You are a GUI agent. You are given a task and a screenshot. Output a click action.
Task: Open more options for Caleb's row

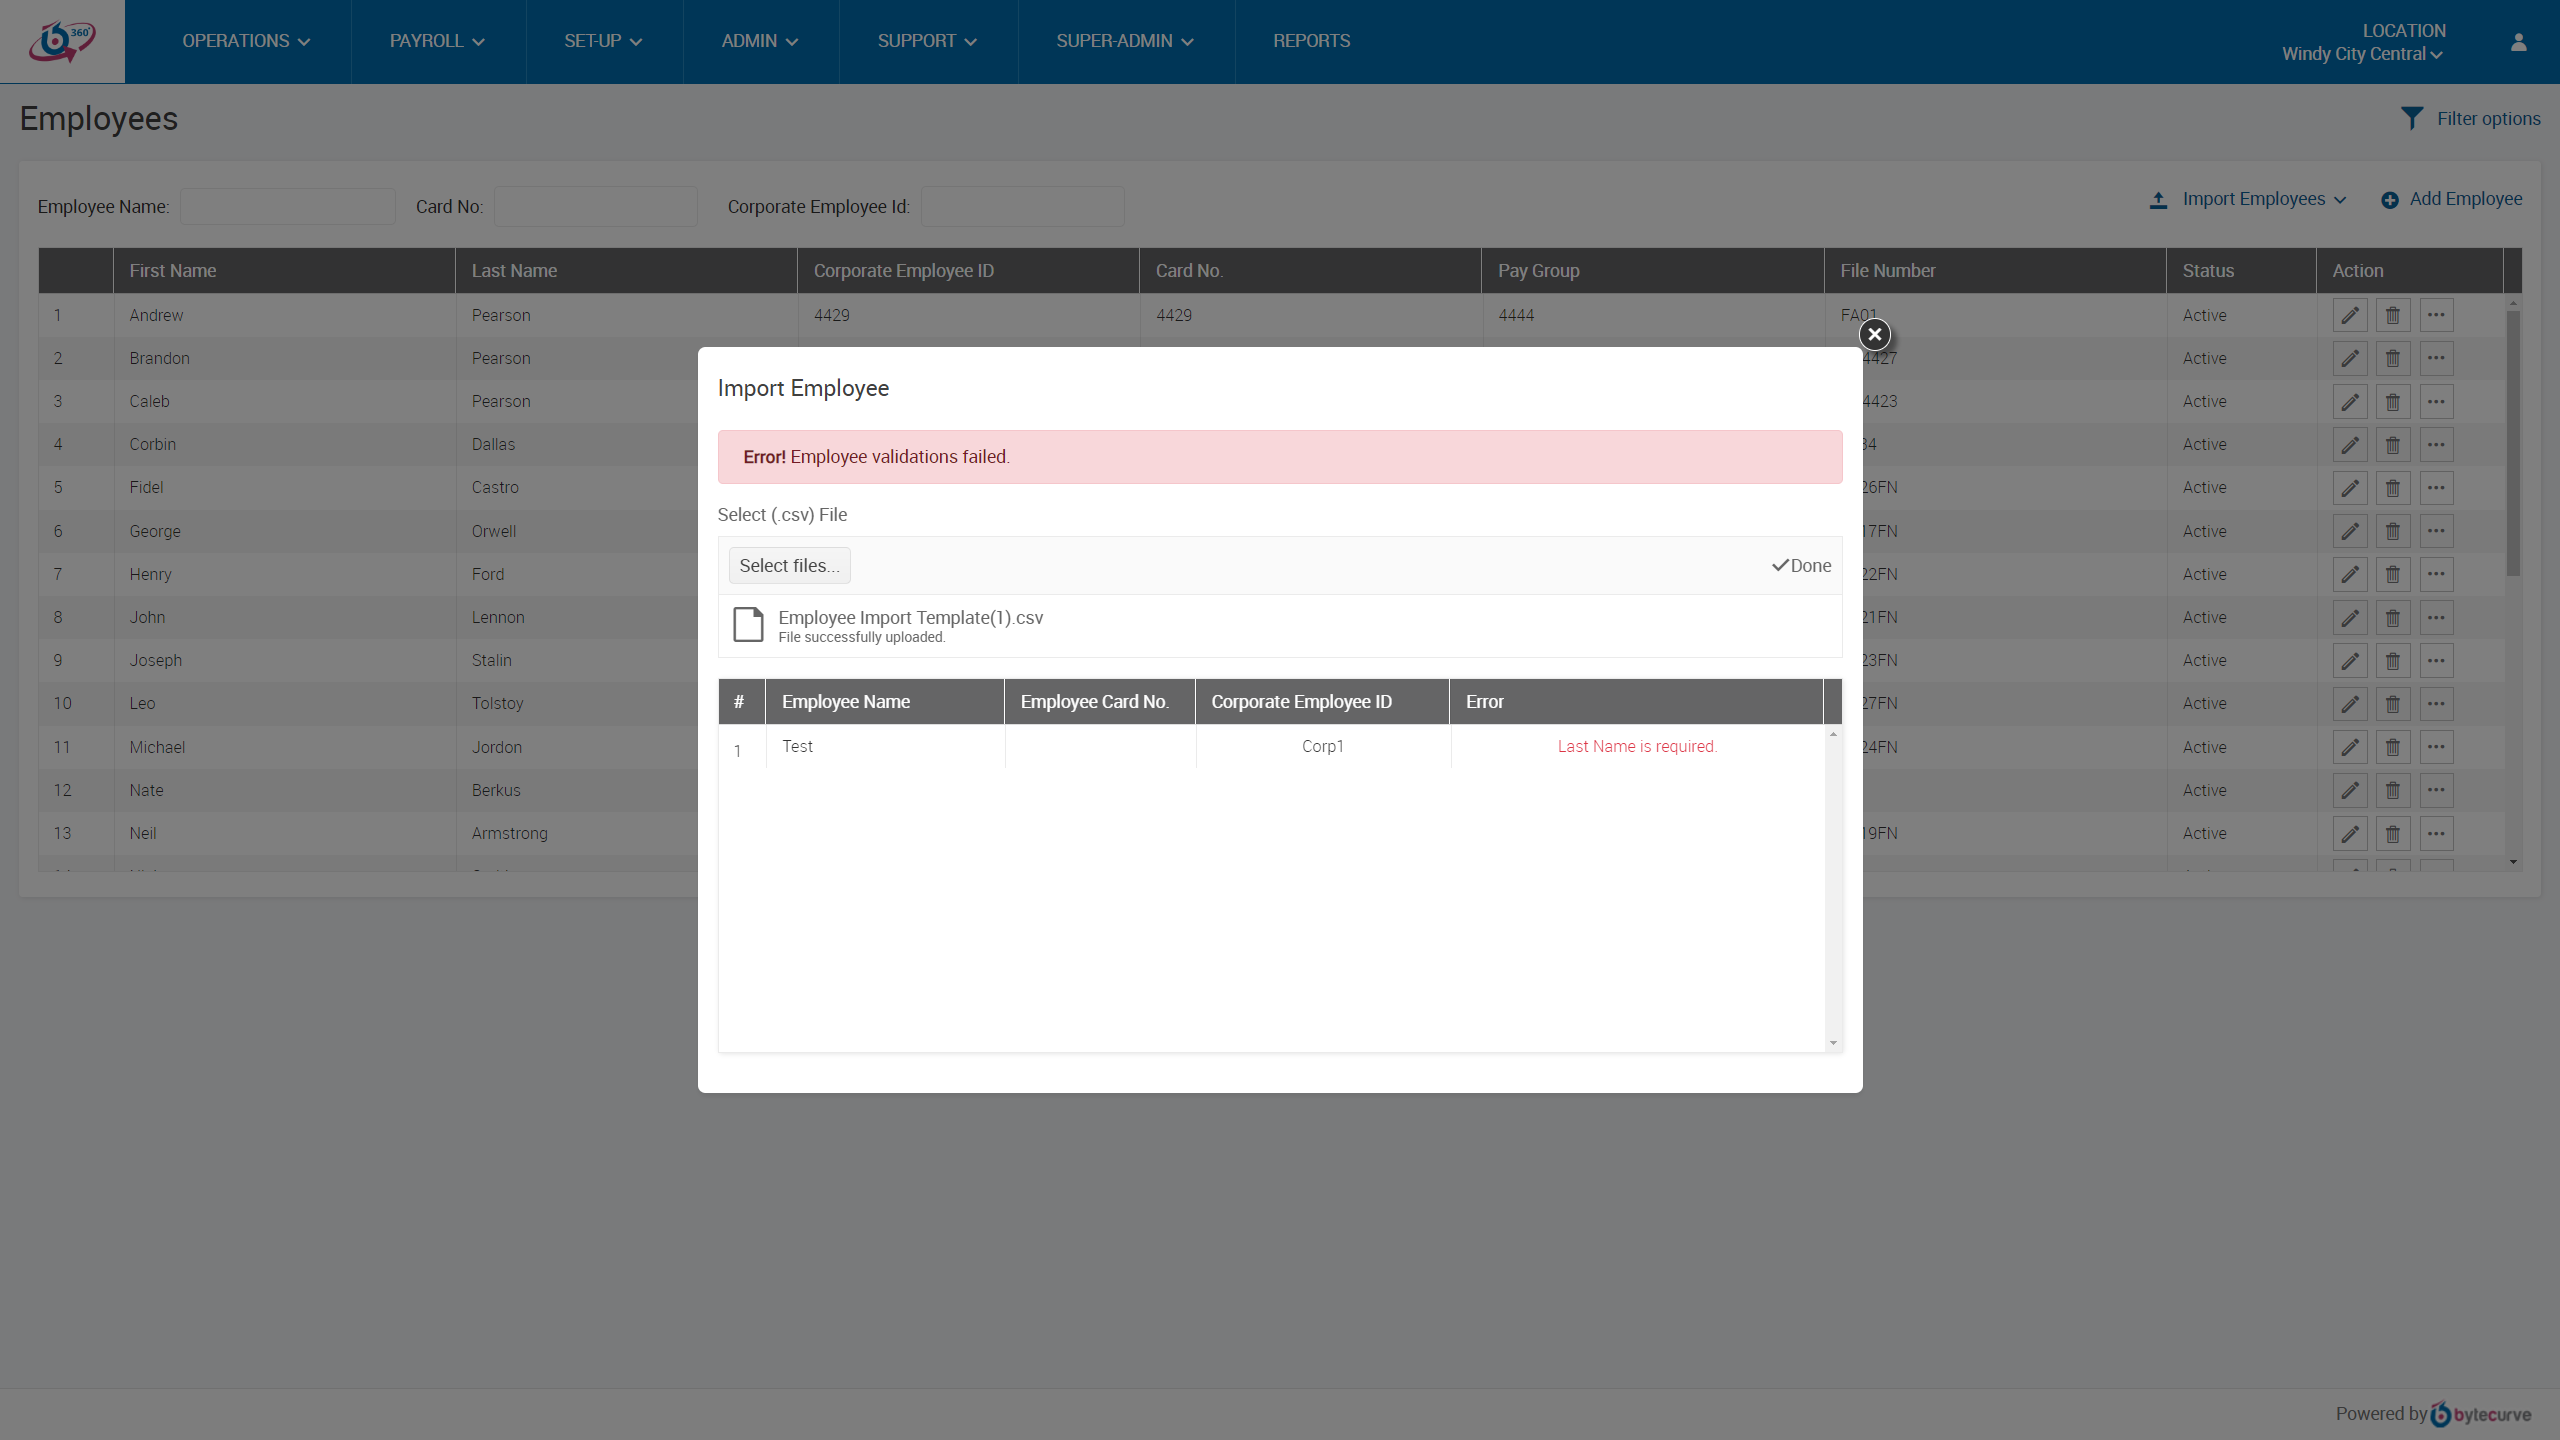pos(2436,401)
